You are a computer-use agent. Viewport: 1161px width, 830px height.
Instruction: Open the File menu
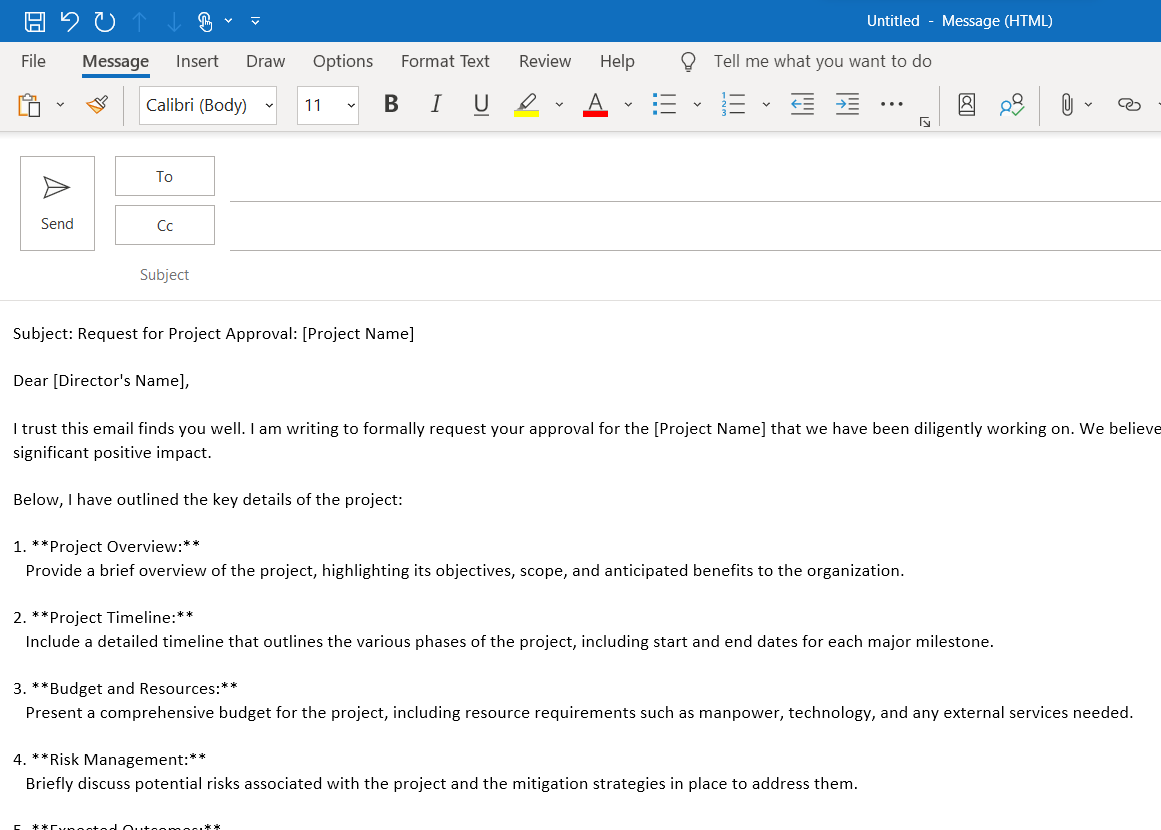tap(33, 61)
